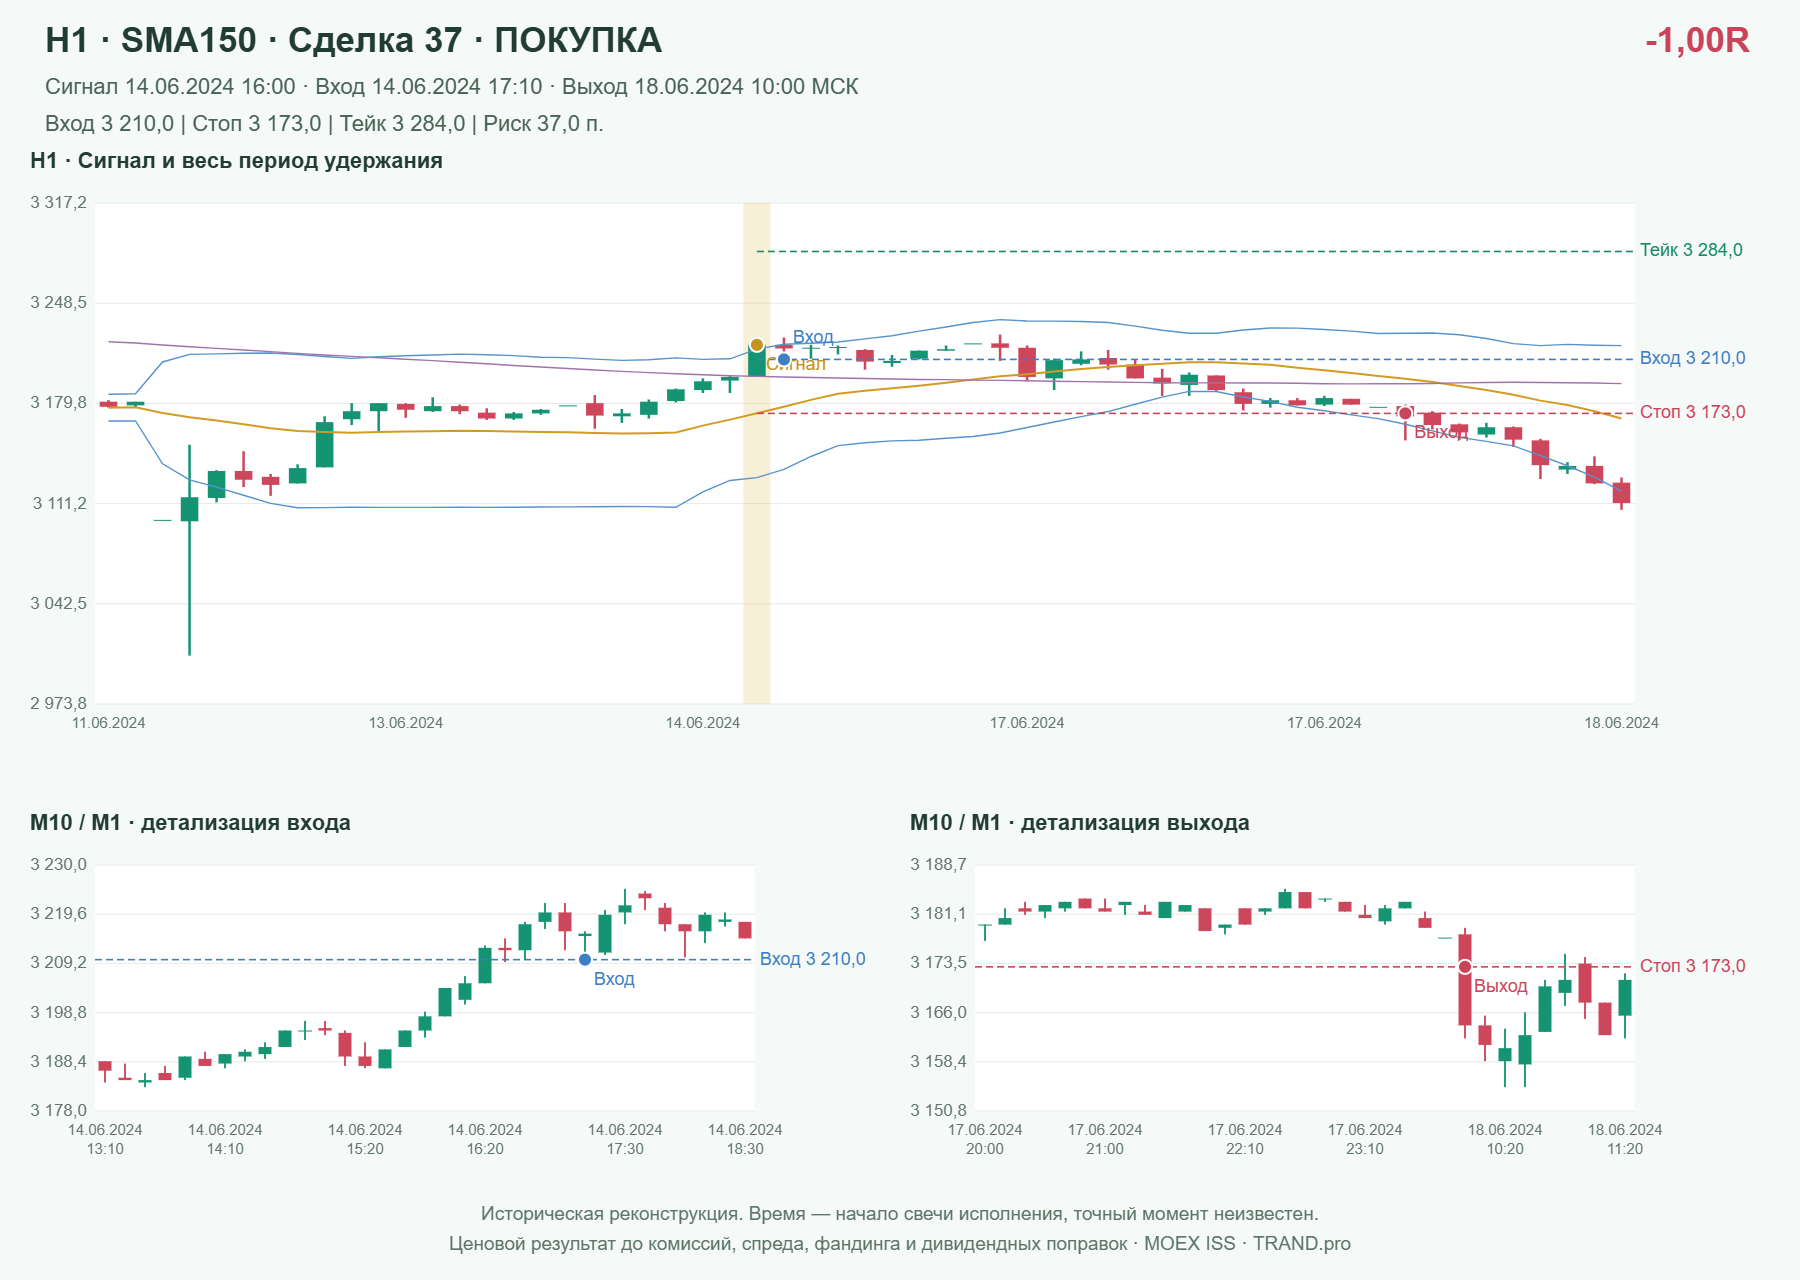The width and height of the screenshot is (1800, 1280).
Task: Click the title "H1 · SMA150 · Сделка 37 · ПОКУПКА"
Action: [x=353, y=40]
